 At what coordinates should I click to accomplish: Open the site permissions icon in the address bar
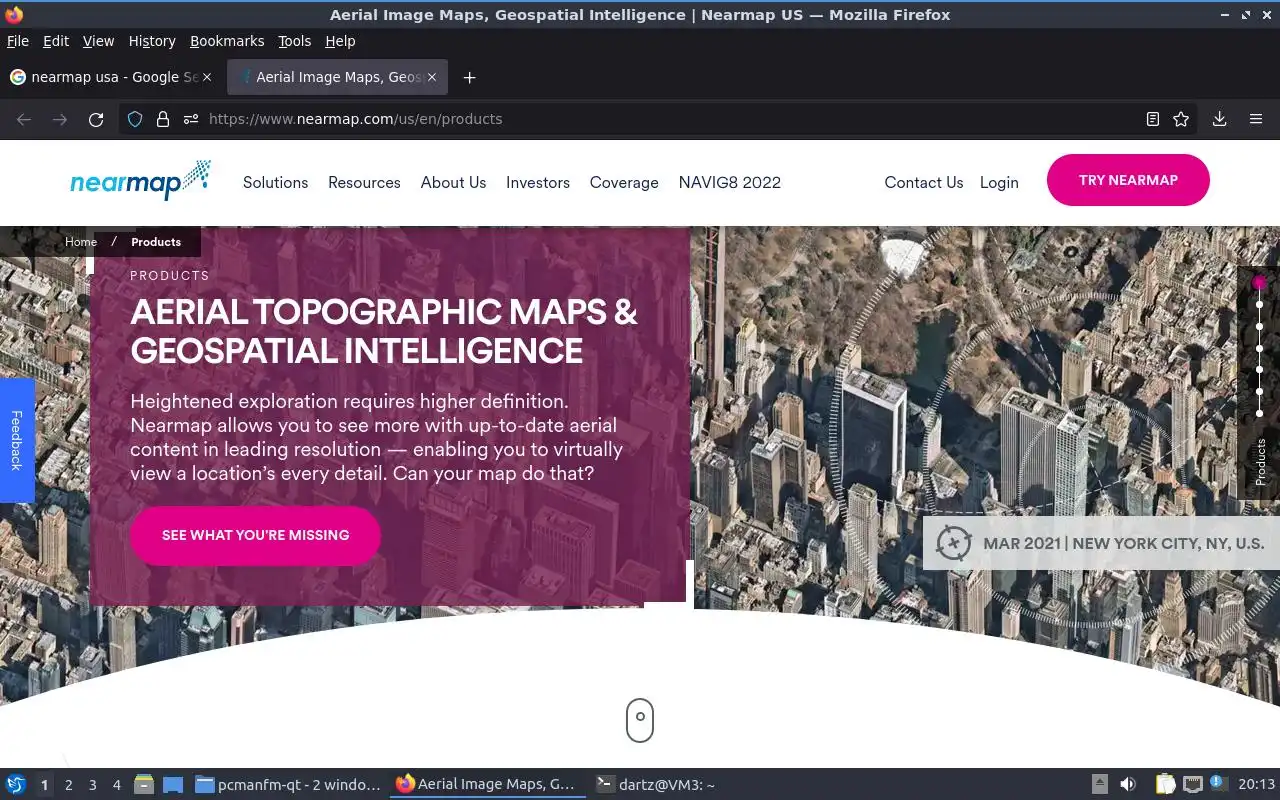190,119
